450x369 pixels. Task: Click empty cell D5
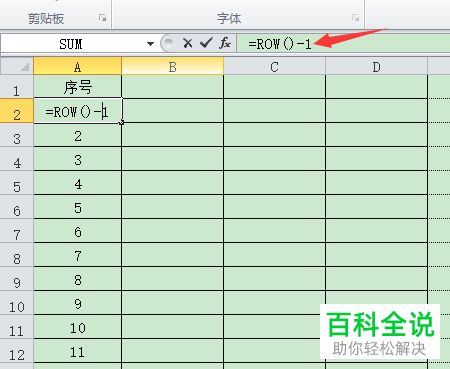pyautogui.click(x=376, y=183)
